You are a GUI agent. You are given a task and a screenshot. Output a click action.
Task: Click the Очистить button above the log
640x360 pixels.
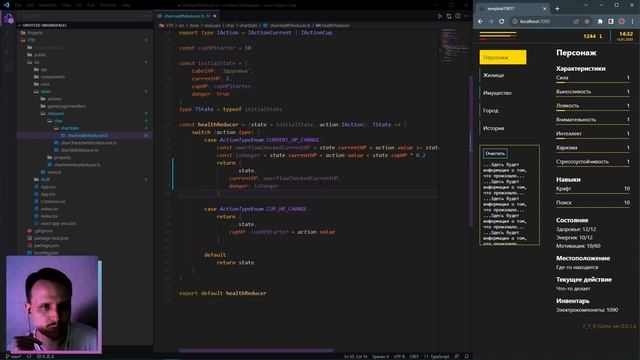pos(495,153)
